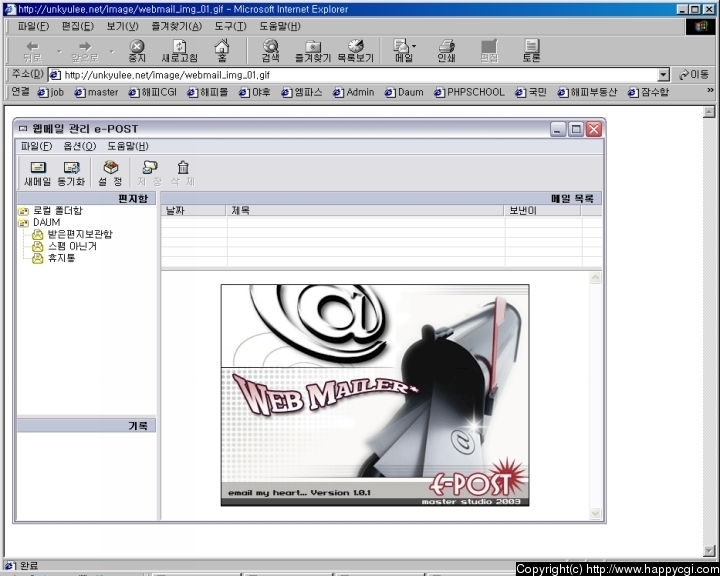
Task: Open the e-POST 파일(F) menu
Action: coord(36,146)
